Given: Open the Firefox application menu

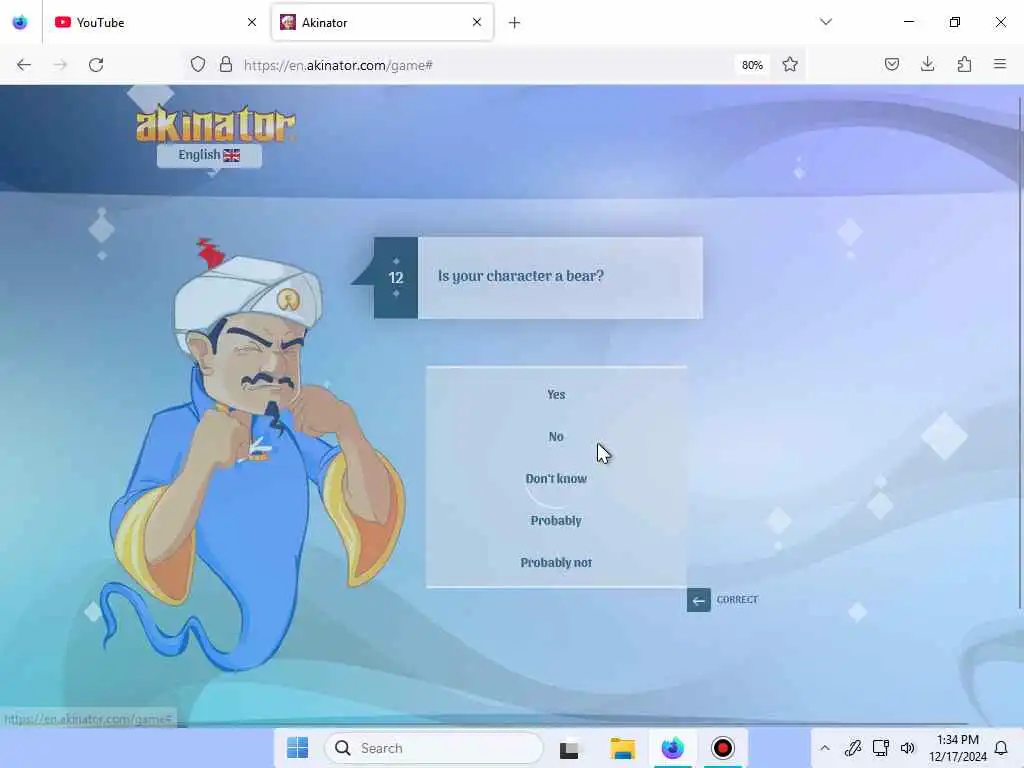Looking at the screenshot, I should point(1000,64).
